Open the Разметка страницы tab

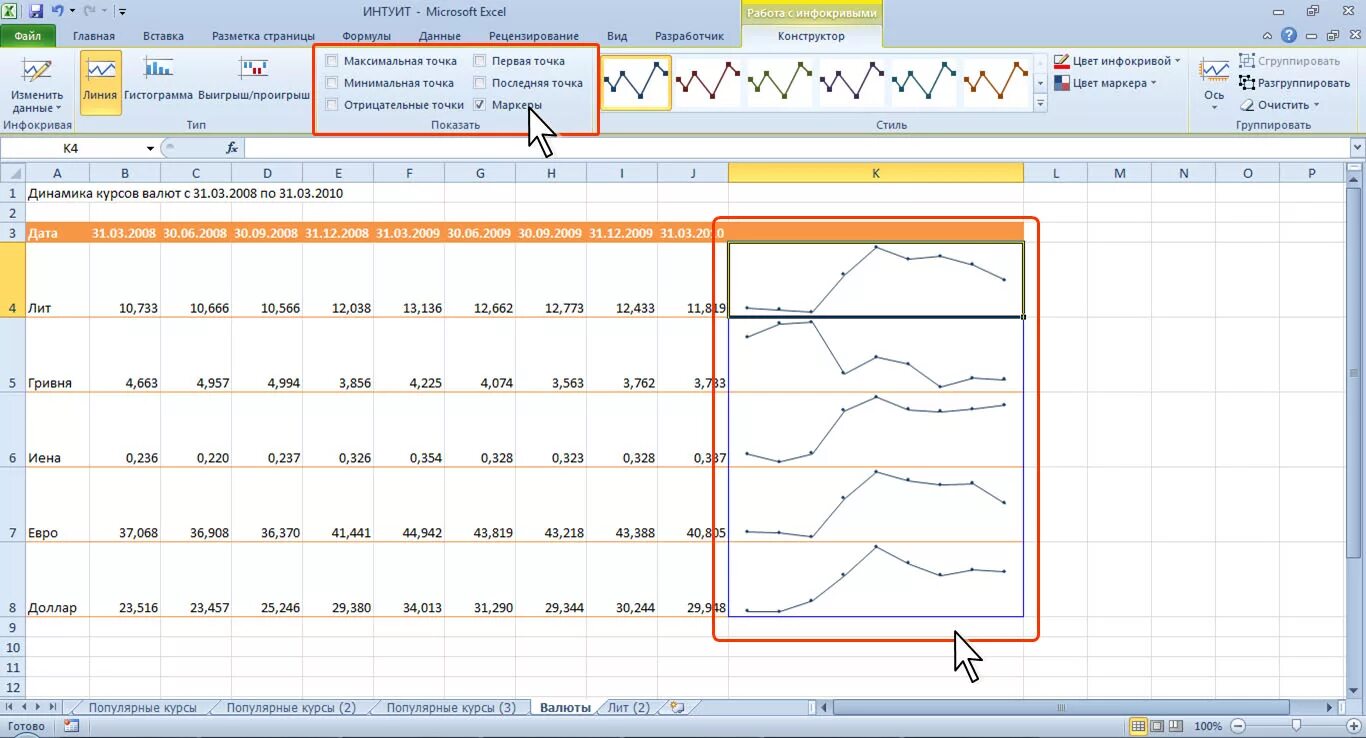click(x=264, y=36)
